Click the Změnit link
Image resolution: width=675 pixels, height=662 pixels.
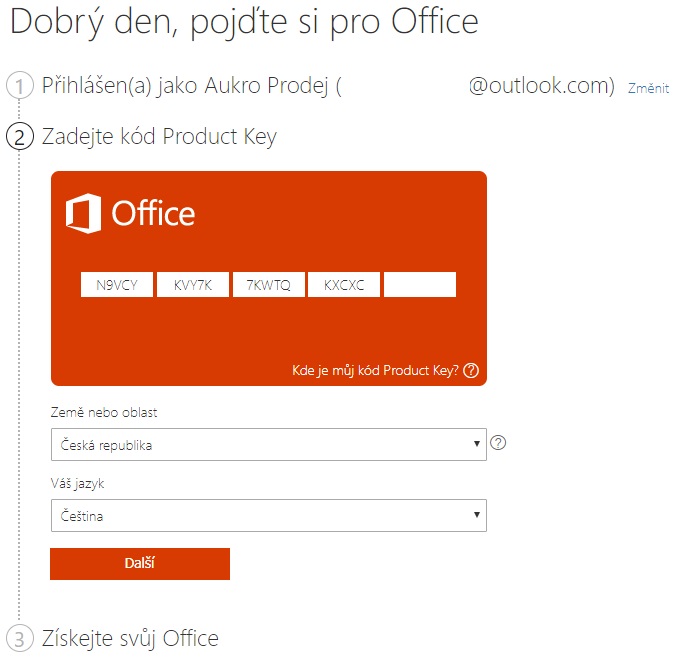pos(648,88)
